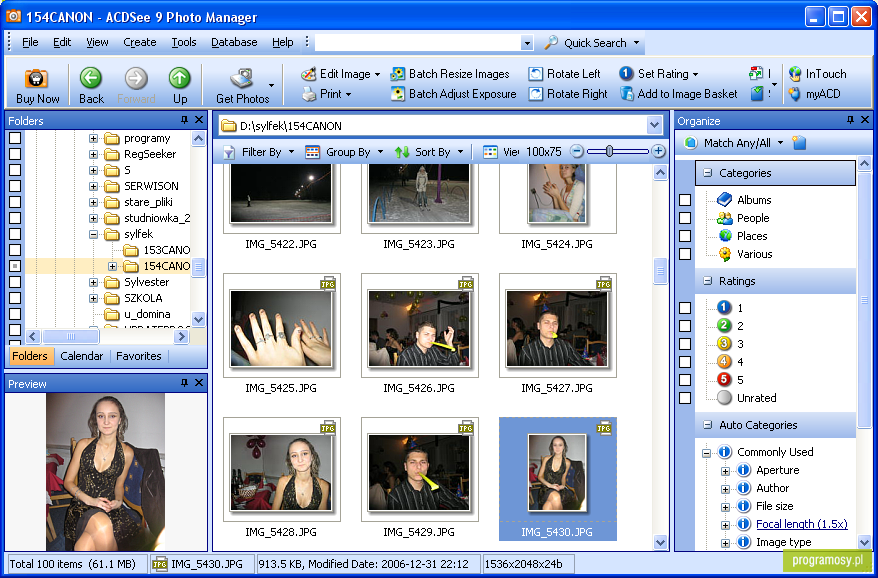Tick the Unrated checkbox
Screen dimensions: 878x578
coord(685,398)
